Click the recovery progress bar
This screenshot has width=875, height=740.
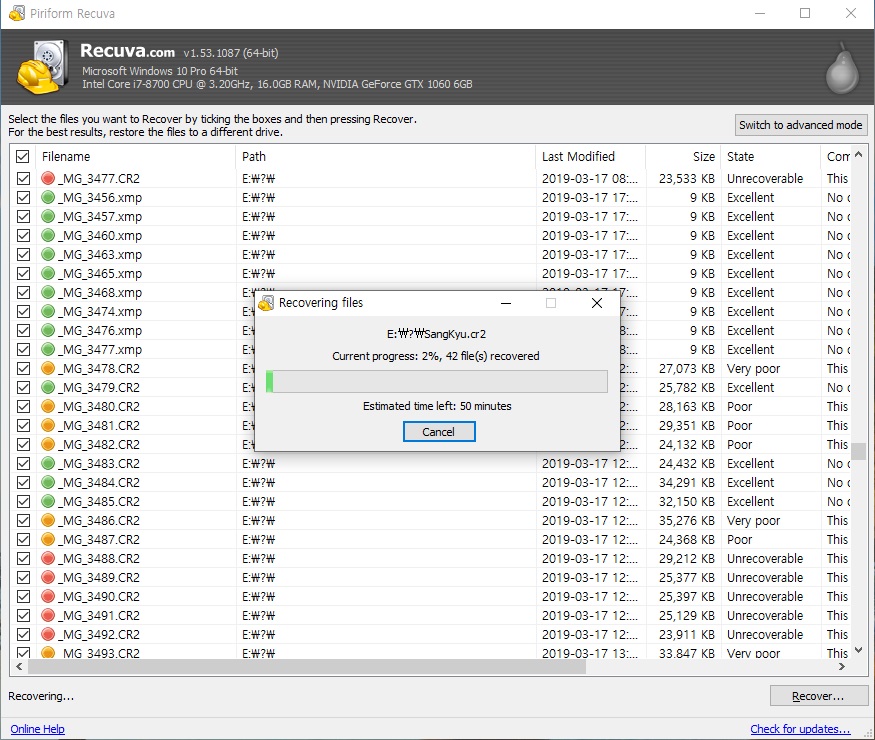(x=437, y=382)
